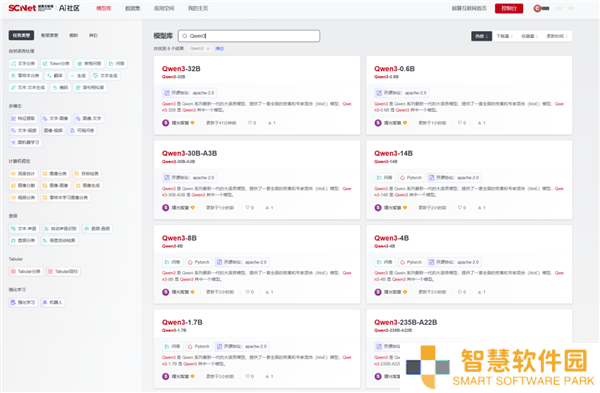Click the search magnifier icon in model search box
The image size is (600, 393).
pos(185,36)
